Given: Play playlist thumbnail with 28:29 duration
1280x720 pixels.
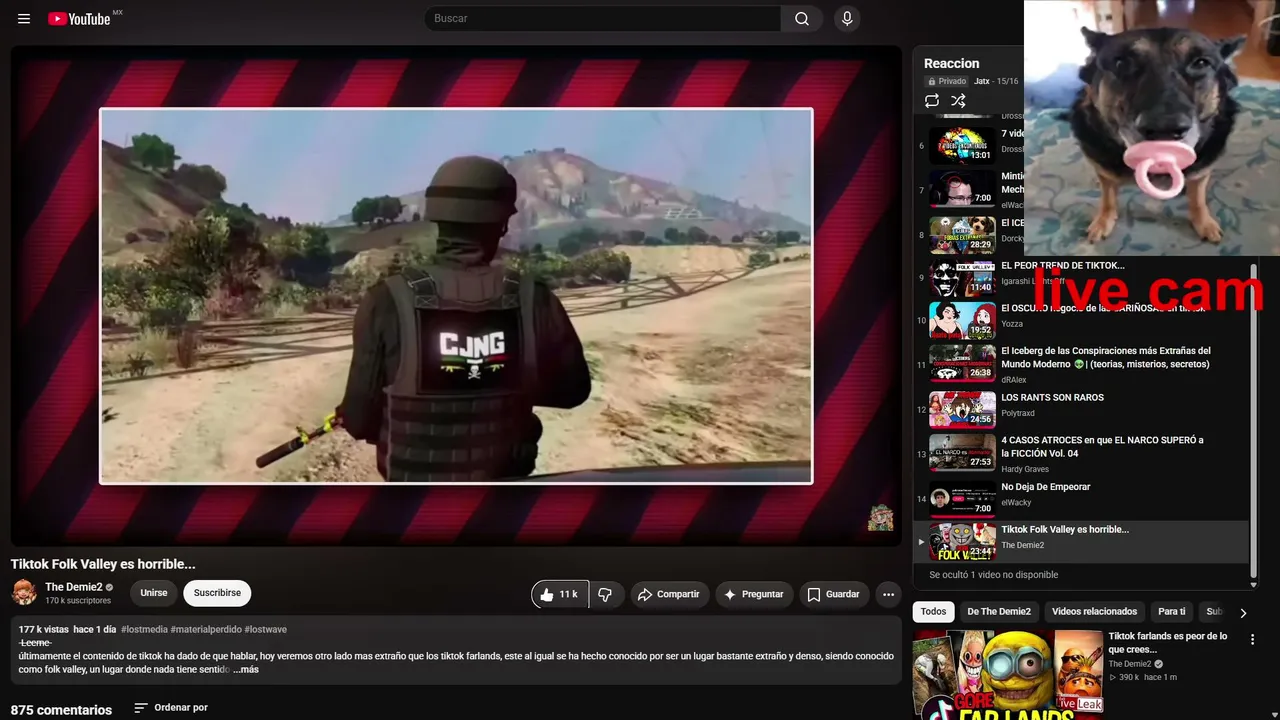Looking at the screenshot, I should coord(962,235).
